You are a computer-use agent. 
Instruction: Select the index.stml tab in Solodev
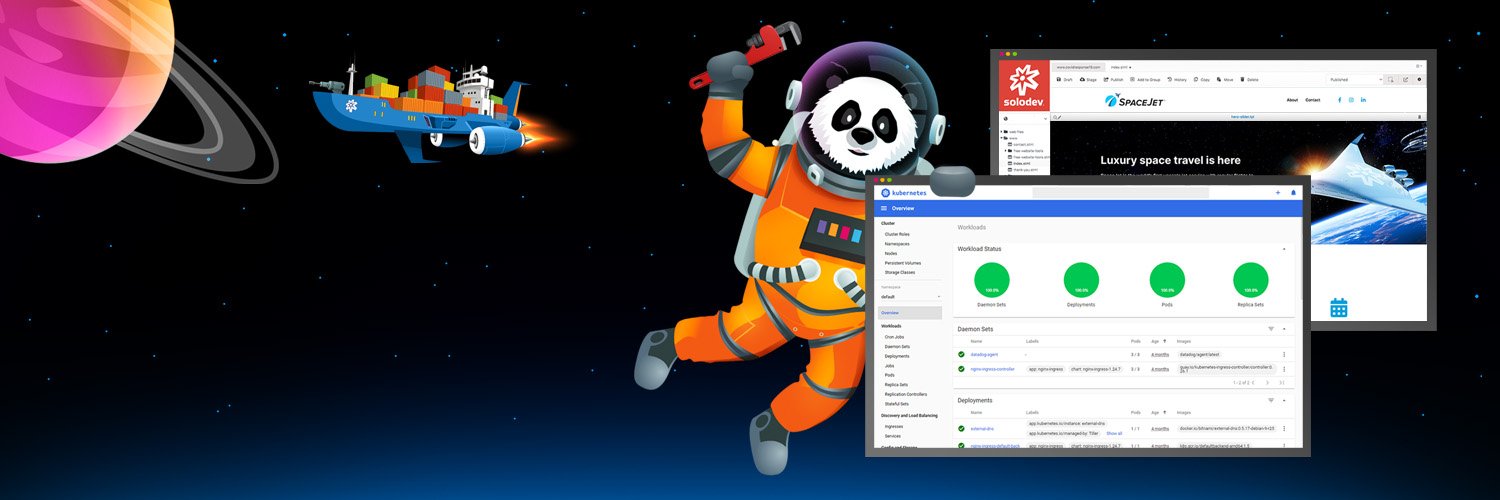(1121, 67)
